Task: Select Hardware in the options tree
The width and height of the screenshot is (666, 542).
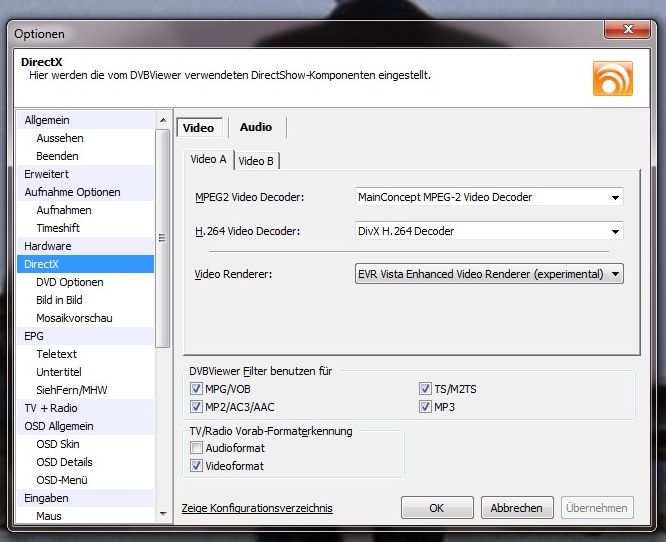Action: (48, 246)
